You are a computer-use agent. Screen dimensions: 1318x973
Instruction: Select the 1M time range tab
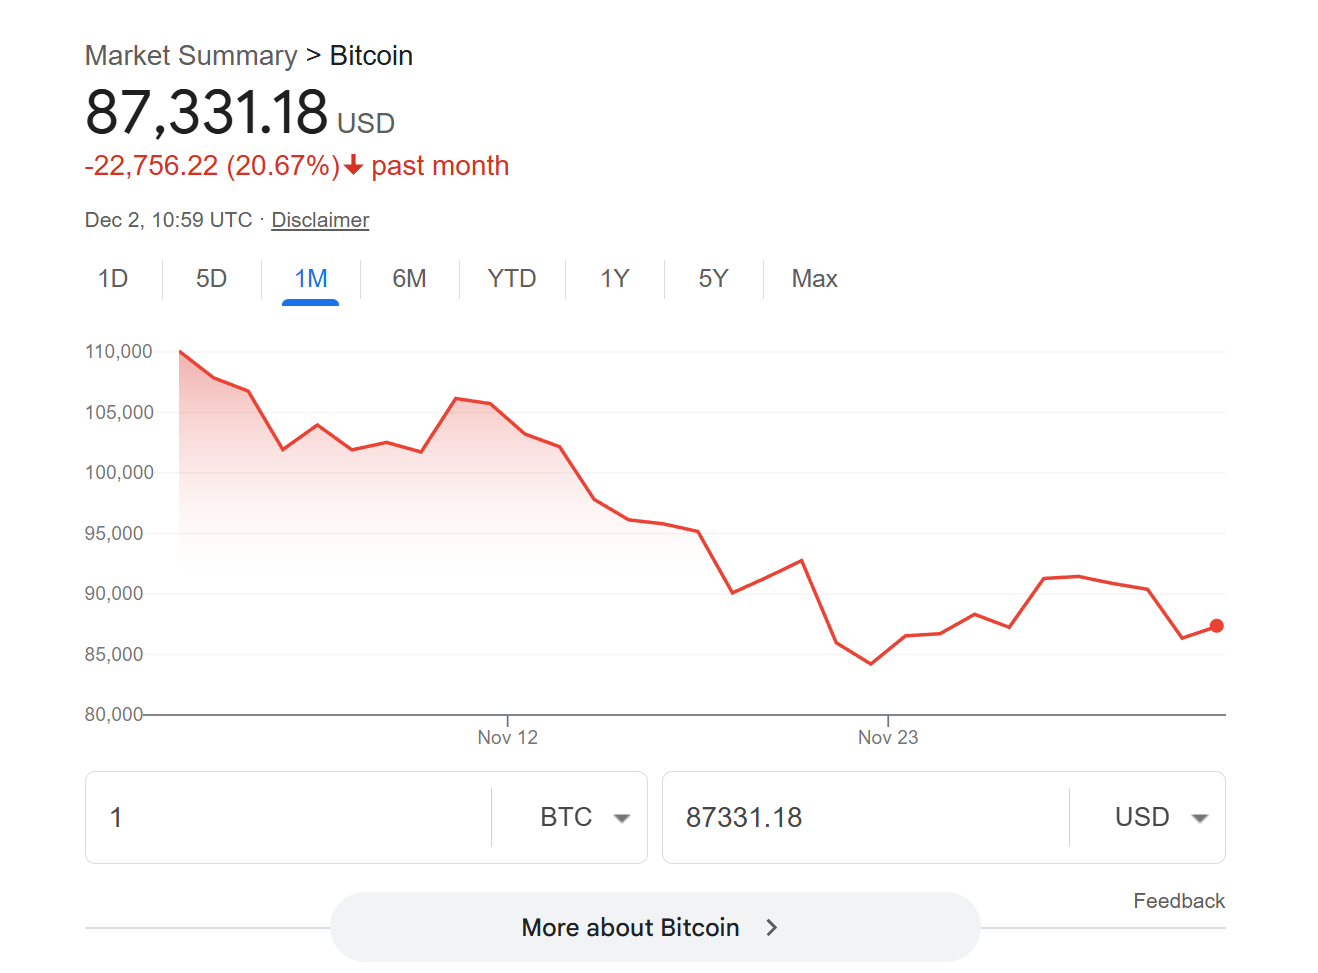click(x=310, y=279)
